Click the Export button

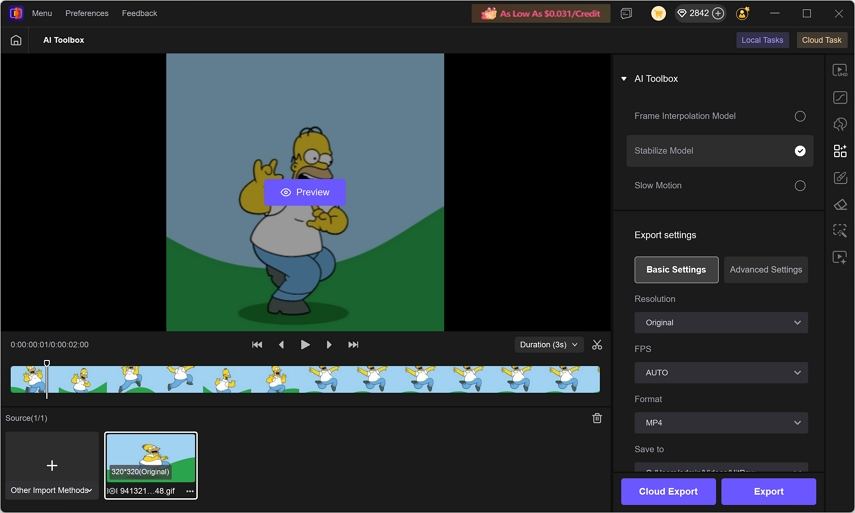[x=768, y=492]
